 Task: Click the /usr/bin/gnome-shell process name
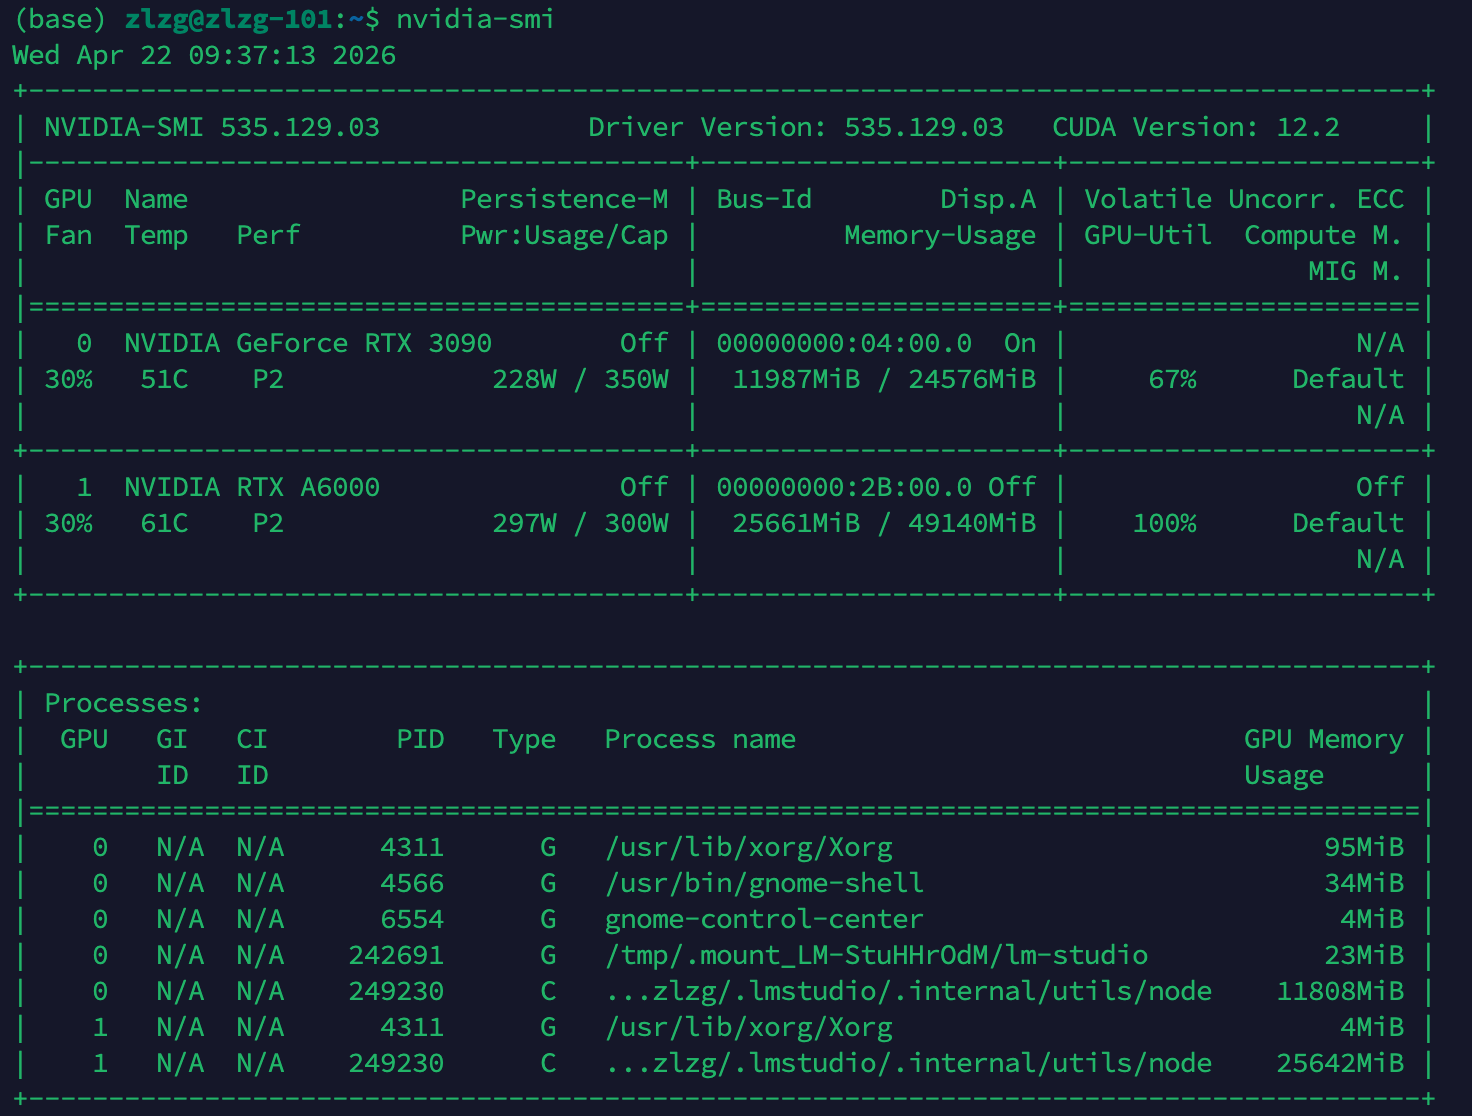pos(764,883)
